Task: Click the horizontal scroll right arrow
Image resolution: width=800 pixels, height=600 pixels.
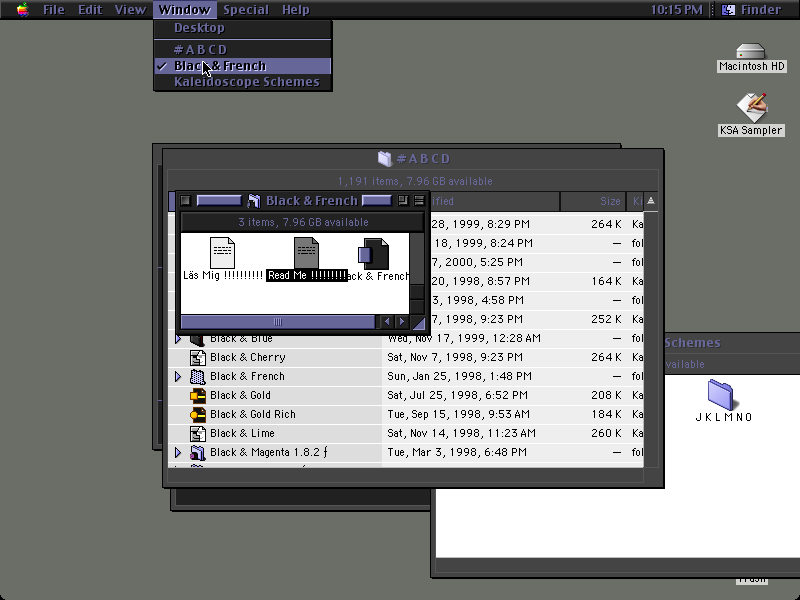Action: (402, 321)
